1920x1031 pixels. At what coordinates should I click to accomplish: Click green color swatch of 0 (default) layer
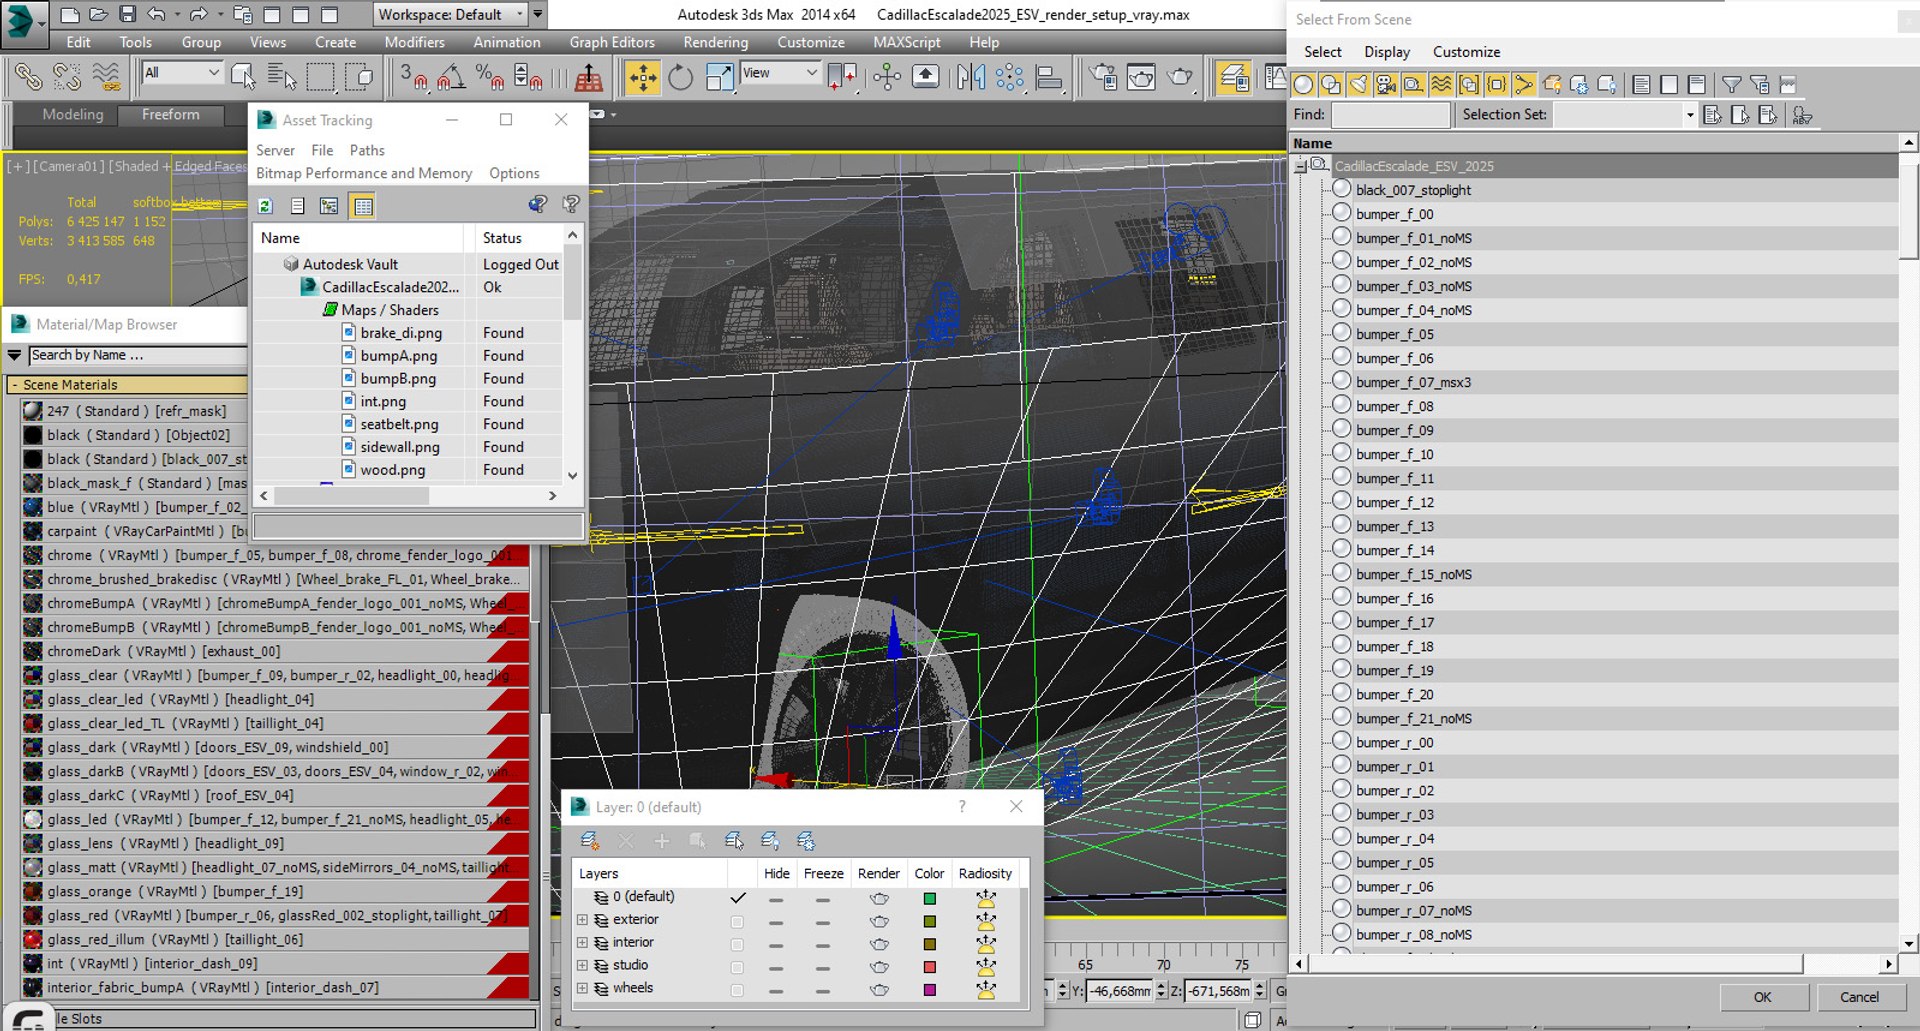point(930,899)
